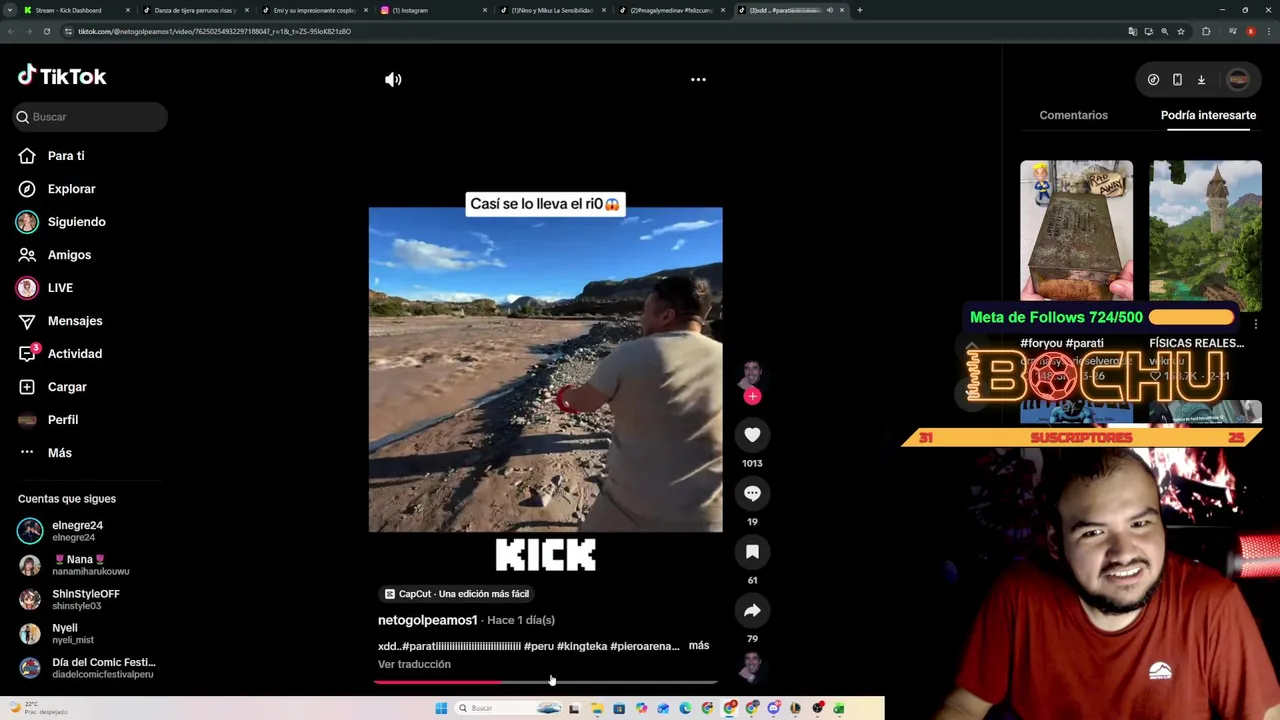The height and width of the screenshot is (720, 1280).
Task: Click CapCut Una edición más fácil tag
Action: pyautogui.click(x=456, y=594)
